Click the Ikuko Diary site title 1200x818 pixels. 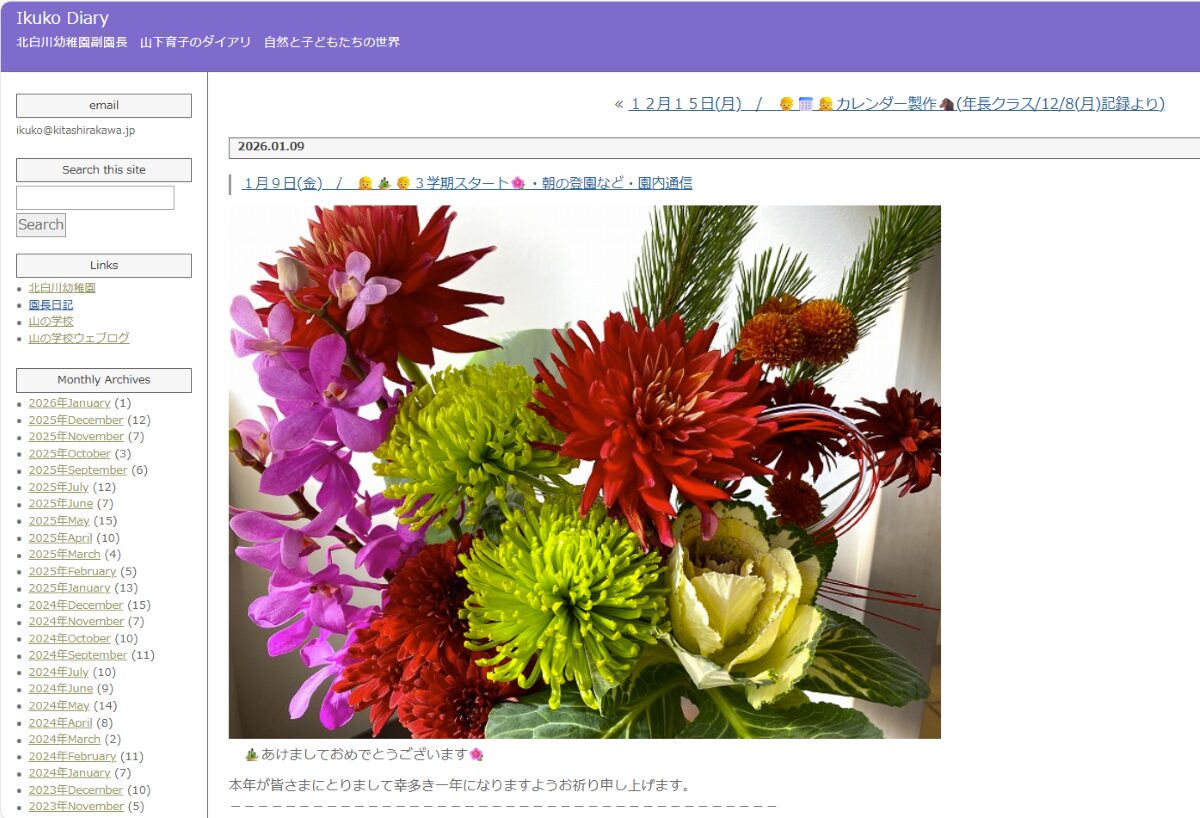62,18
